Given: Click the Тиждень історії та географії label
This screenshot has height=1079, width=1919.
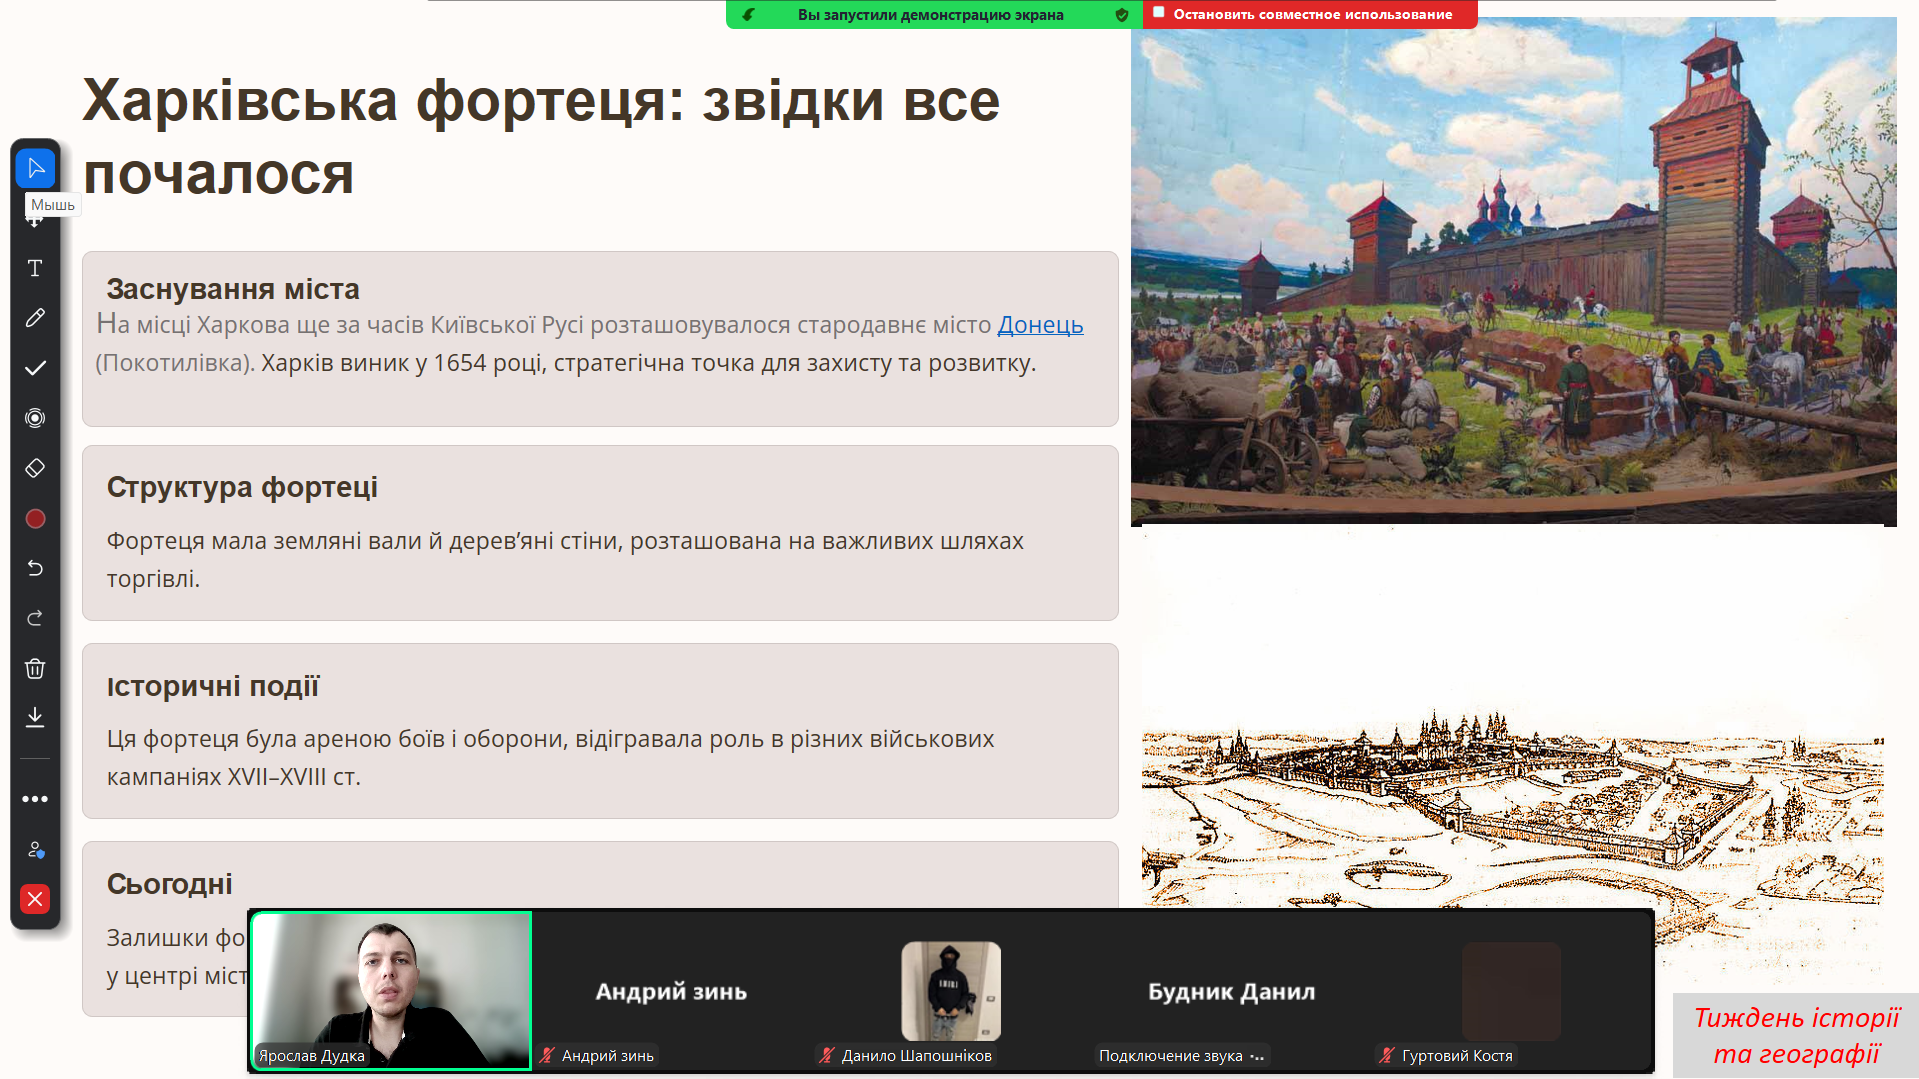Looking at the screenshot, I should point(1796,1036).
